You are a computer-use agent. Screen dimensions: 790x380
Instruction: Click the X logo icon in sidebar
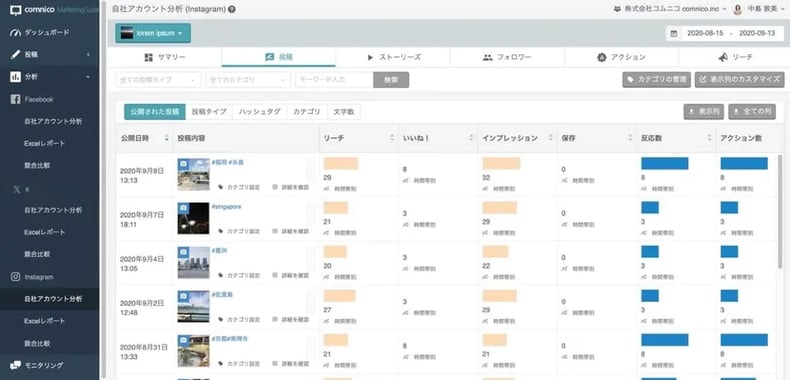click(x=16, y=188)
